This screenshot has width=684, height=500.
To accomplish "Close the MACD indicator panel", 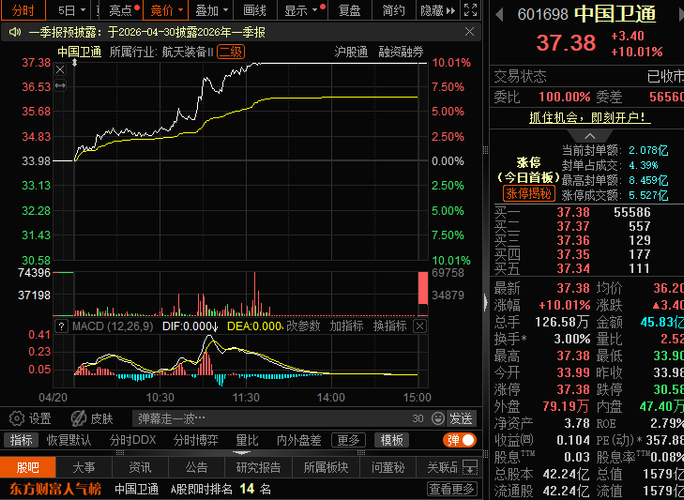I will pos(420,326).
